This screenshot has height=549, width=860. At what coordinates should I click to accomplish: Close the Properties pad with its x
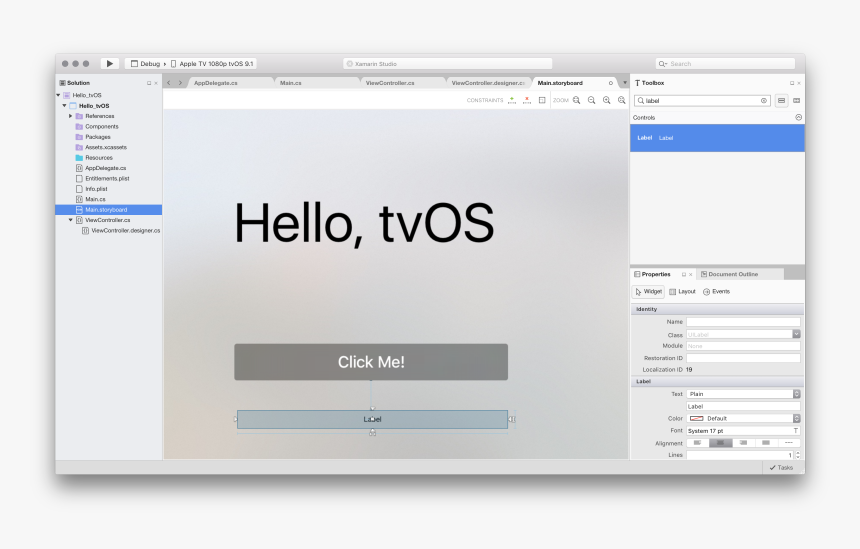tap(691, 274)
